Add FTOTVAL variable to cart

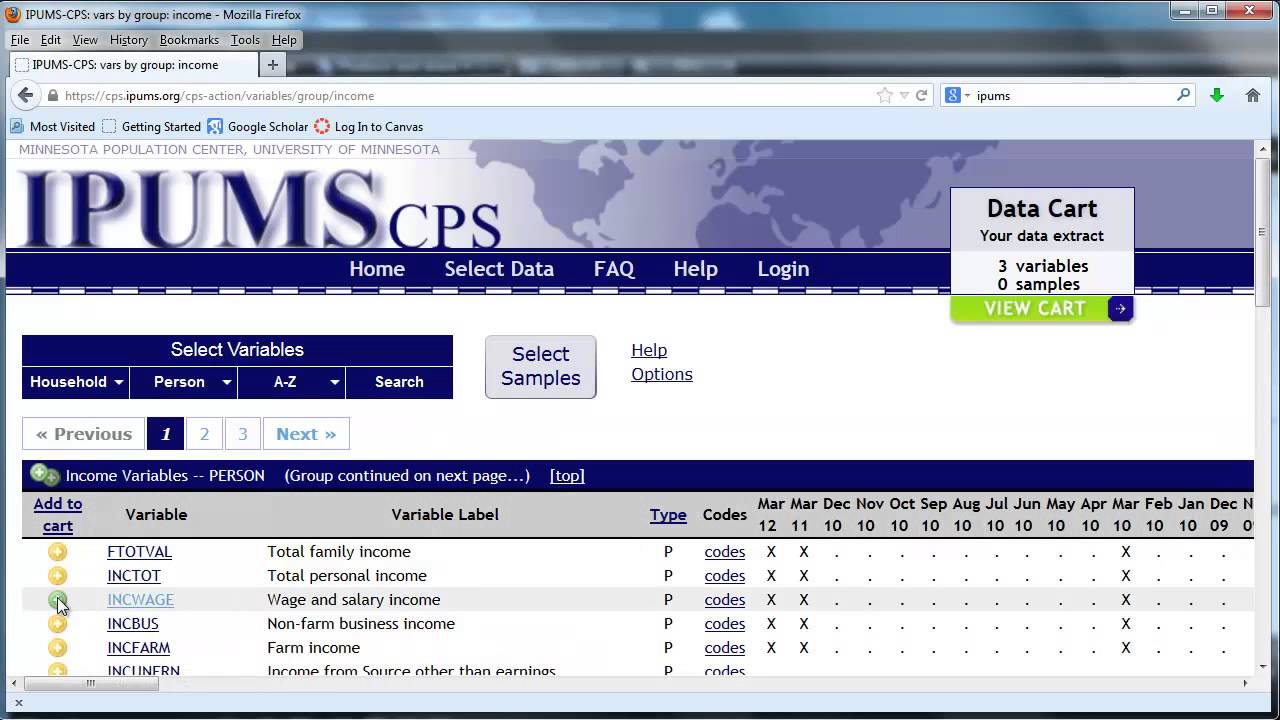(x=58, y=552)
